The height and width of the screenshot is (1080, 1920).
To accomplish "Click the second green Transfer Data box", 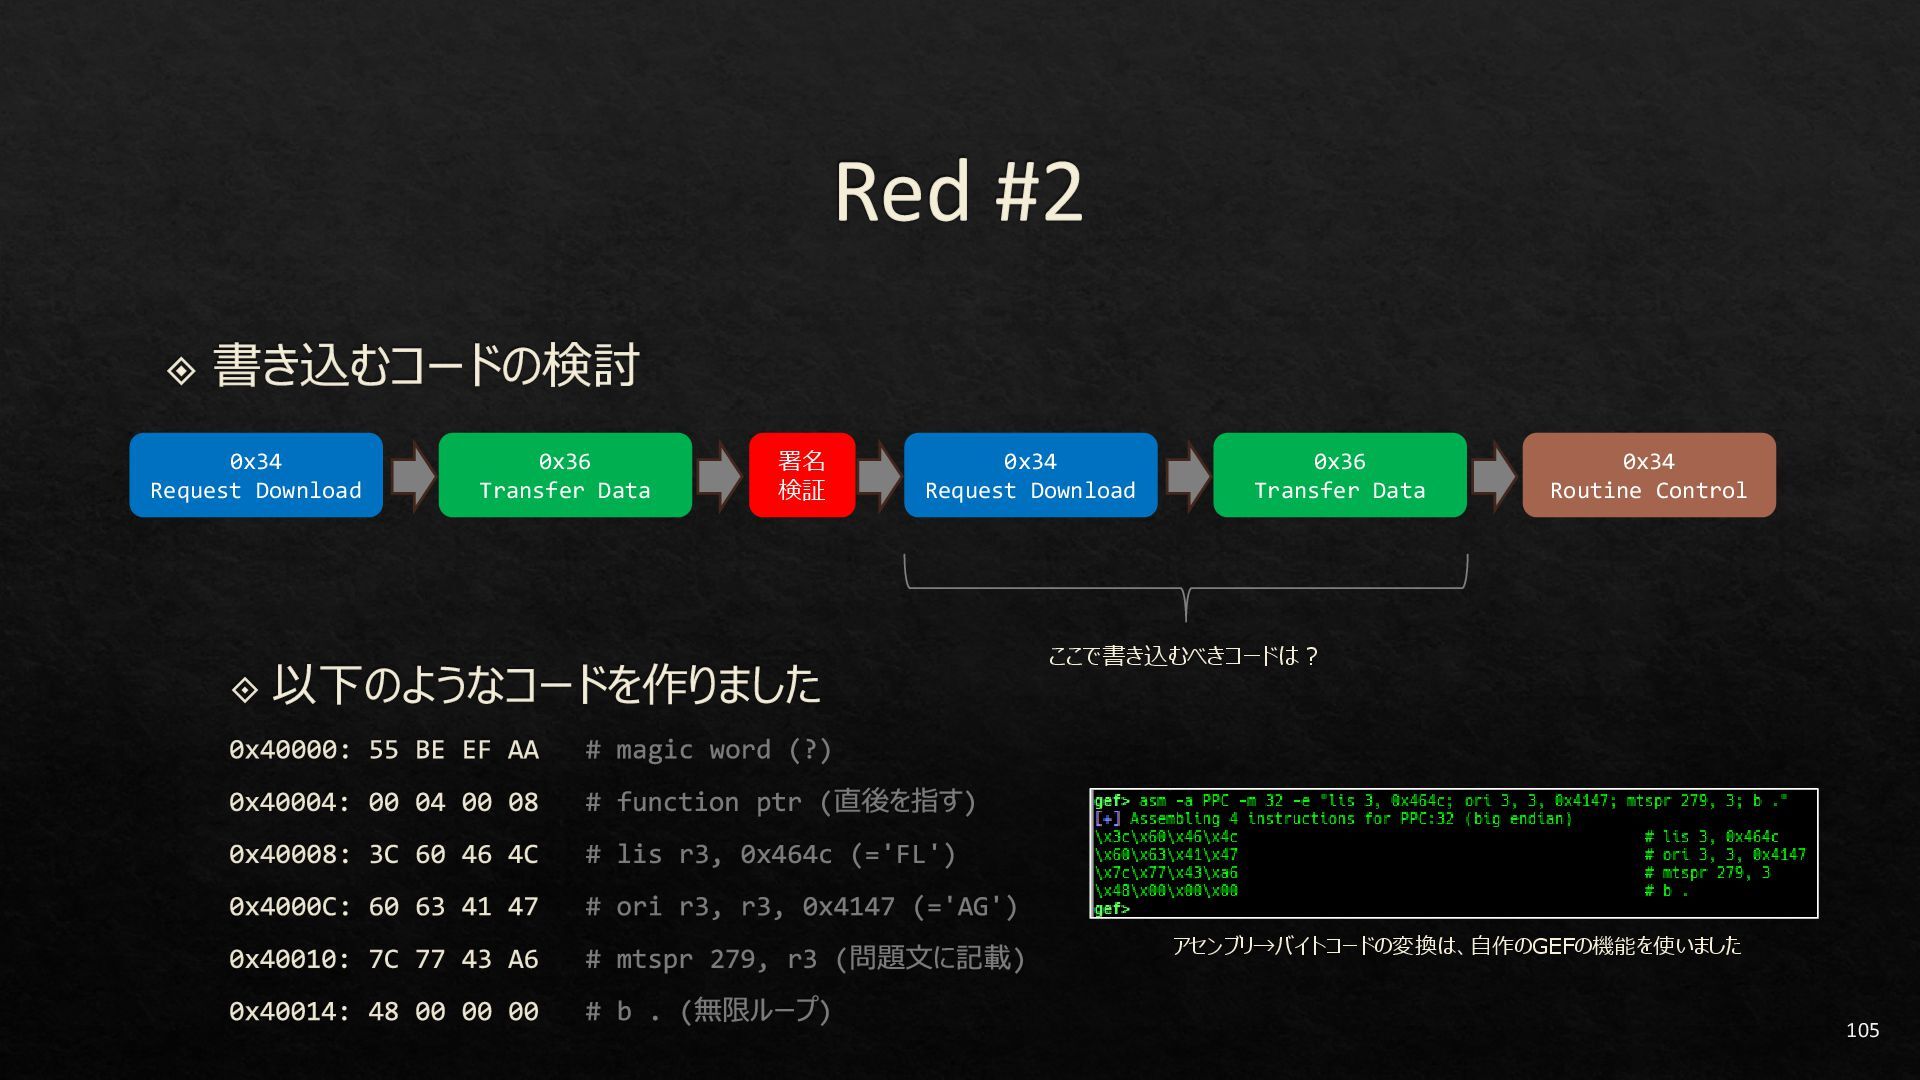I will (x=1339, y=475).
